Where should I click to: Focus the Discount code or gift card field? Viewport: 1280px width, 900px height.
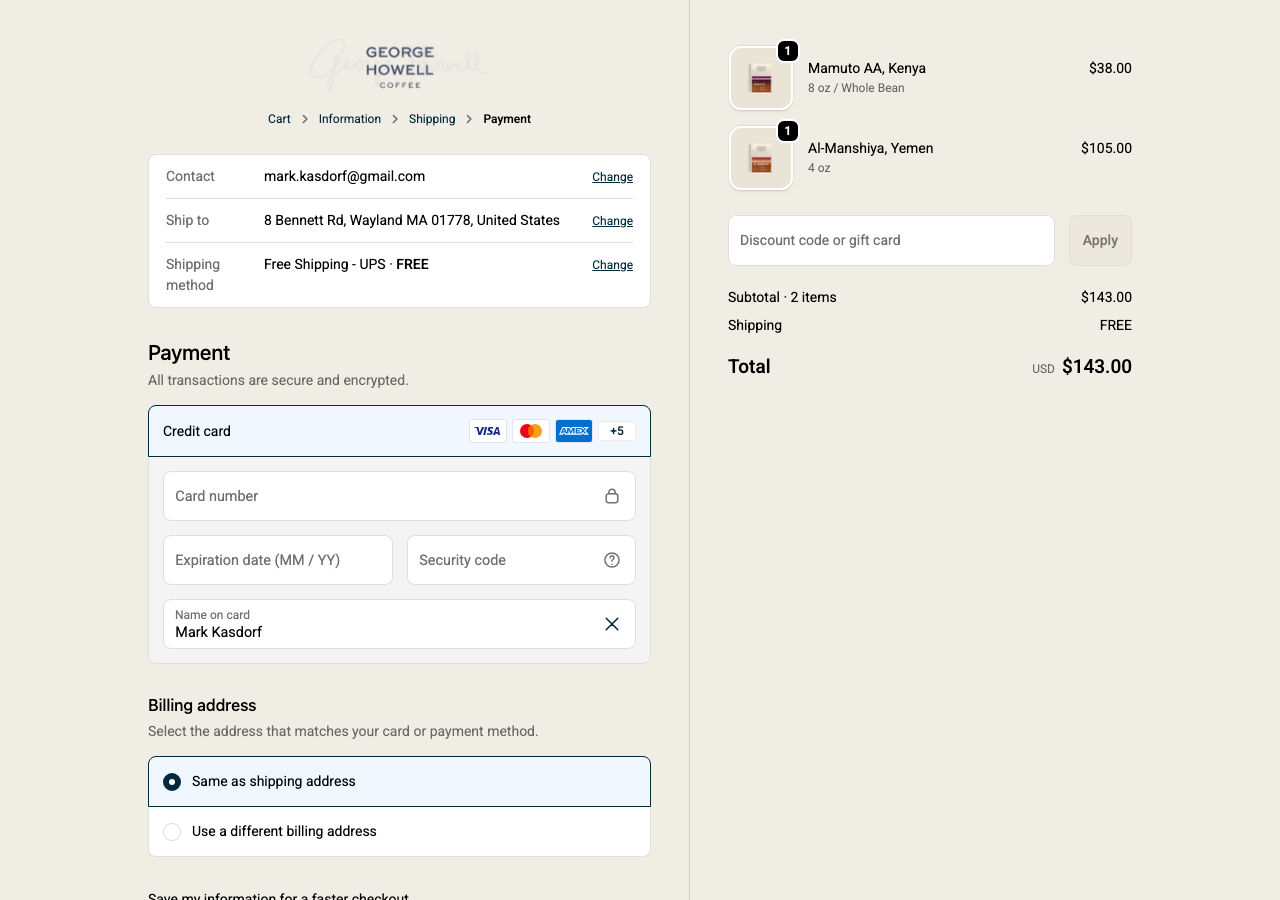tap(891, 240)
